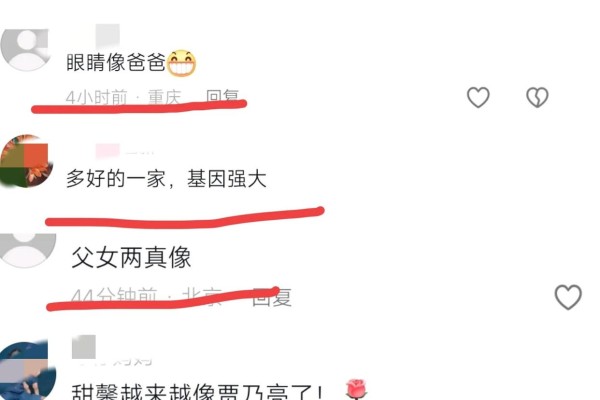600x400 pixels.
Task: Select the comment text "眼睛像爸爸"
Action: [x=116, y=62]
